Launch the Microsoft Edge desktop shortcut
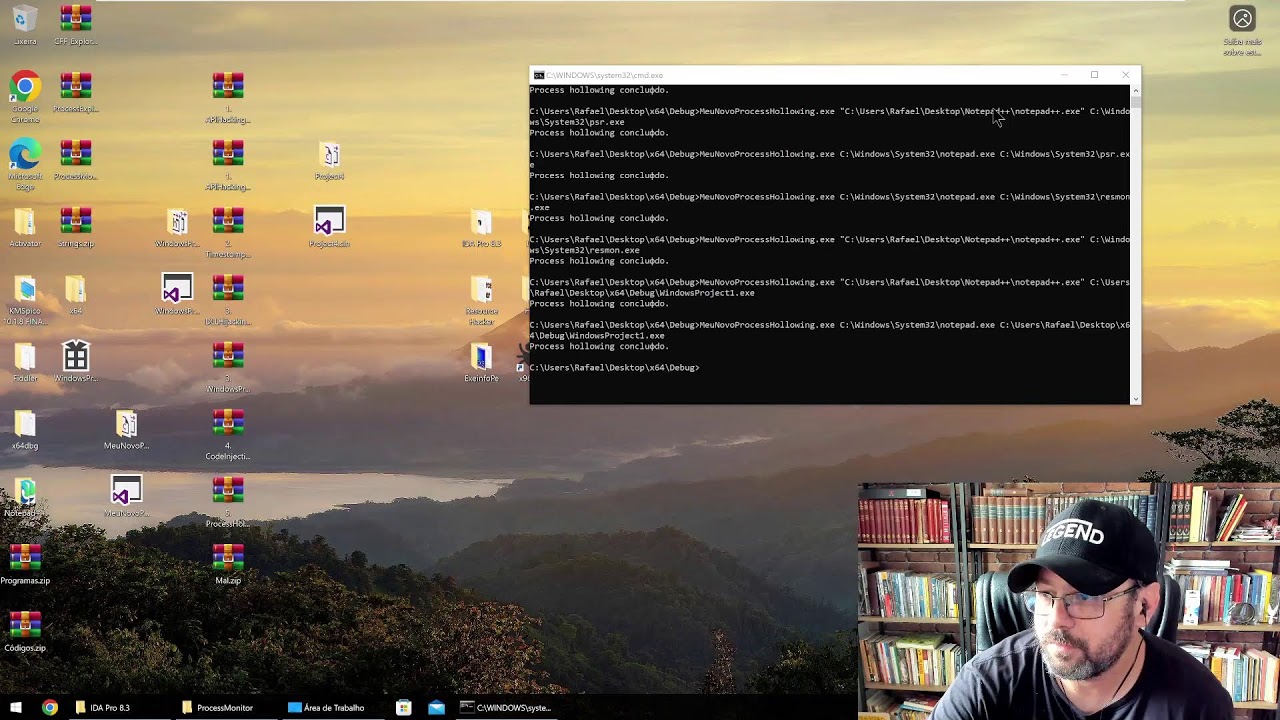The width and height of the screenshot is (1280, 720). click(x=25, y=155)
